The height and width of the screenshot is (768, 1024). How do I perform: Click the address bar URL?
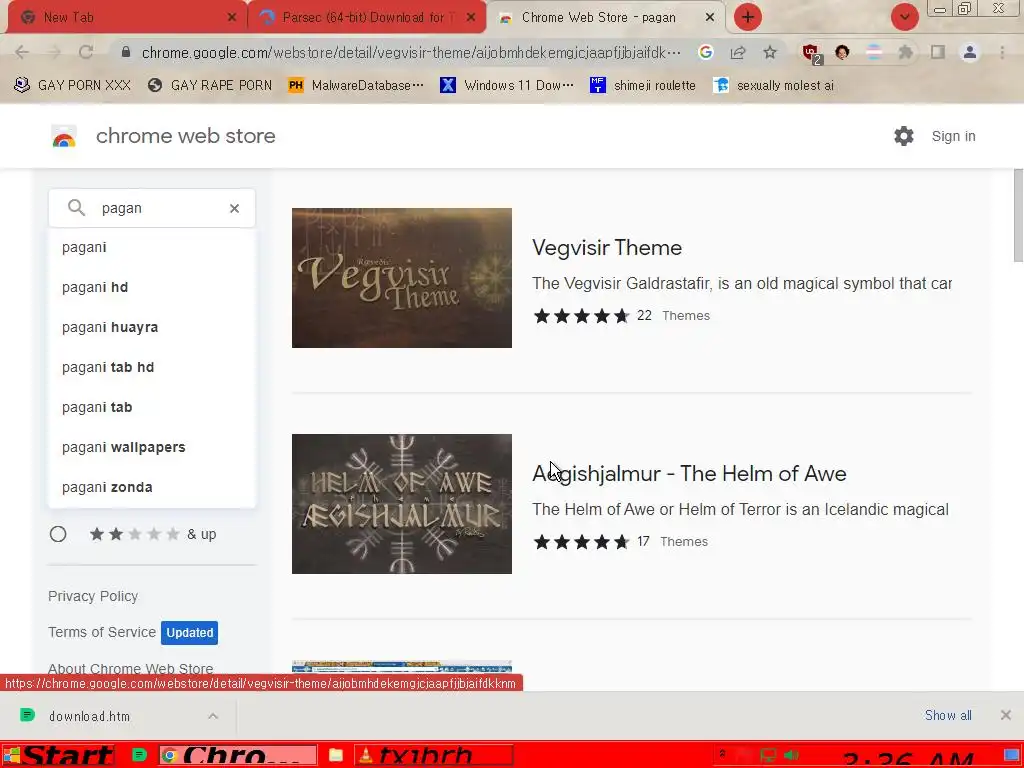click(411, 52)
